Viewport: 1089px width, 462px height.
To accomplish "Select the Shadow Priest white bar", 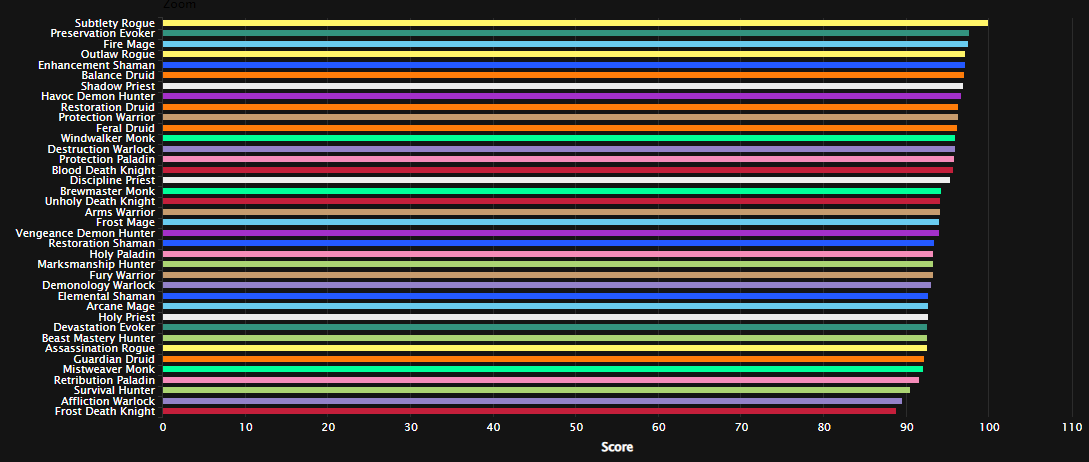I will coord(563,86).
